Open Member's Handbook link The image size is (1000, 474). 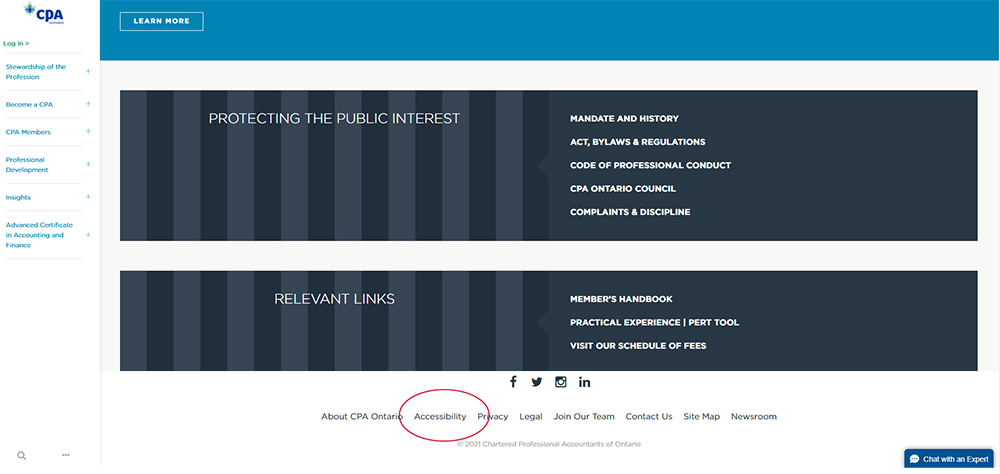tap(621, 299)
